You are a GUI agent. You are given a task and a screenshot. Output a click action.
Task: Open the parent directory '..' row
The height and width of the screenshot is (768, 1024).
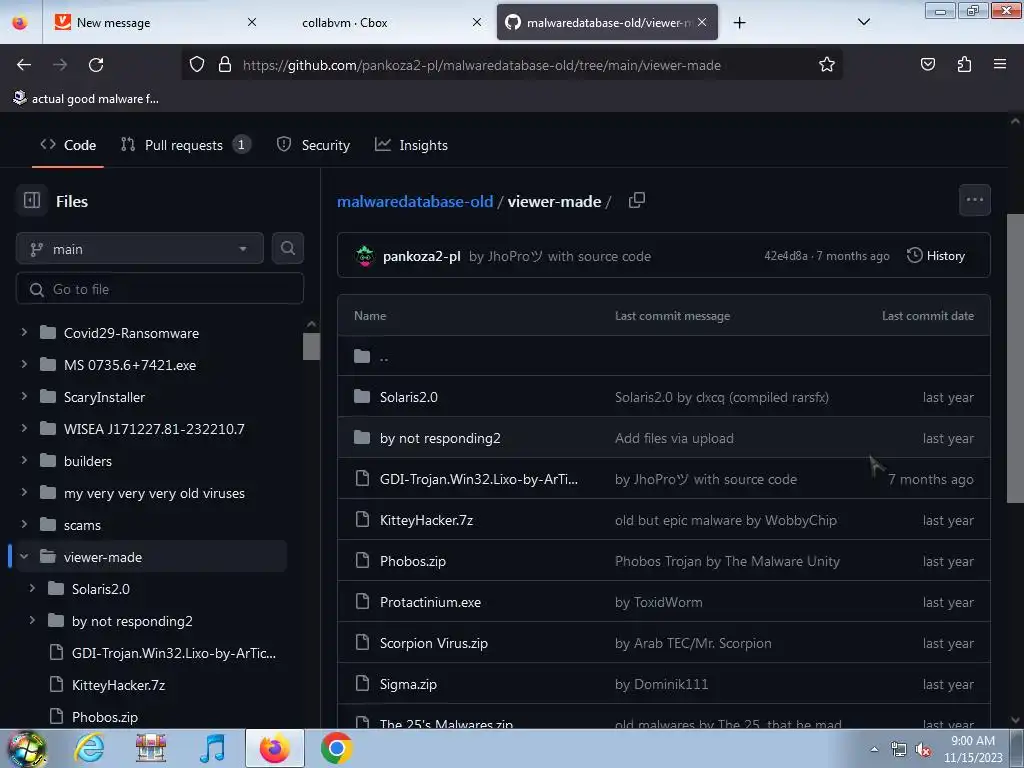tap(664, 356)
